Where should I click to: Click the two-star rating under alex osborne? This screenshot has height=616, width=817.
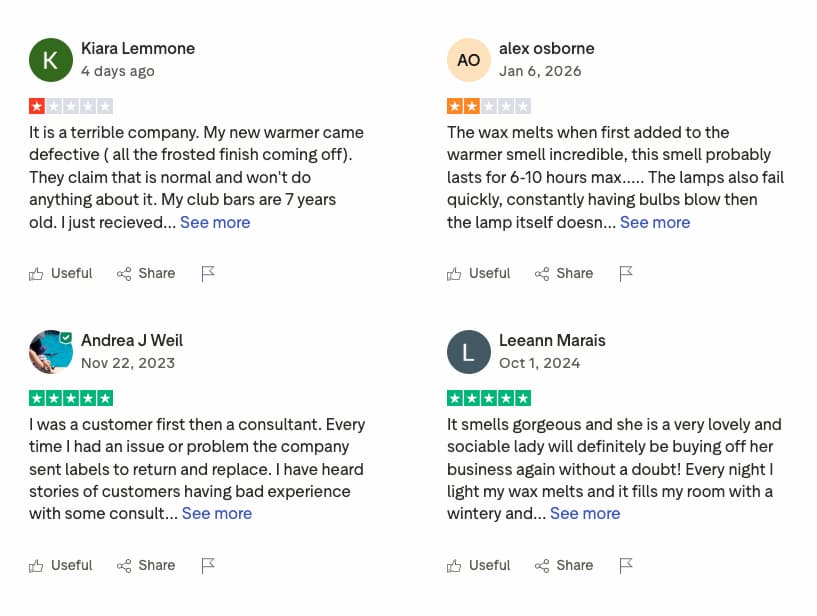point(489,105)
